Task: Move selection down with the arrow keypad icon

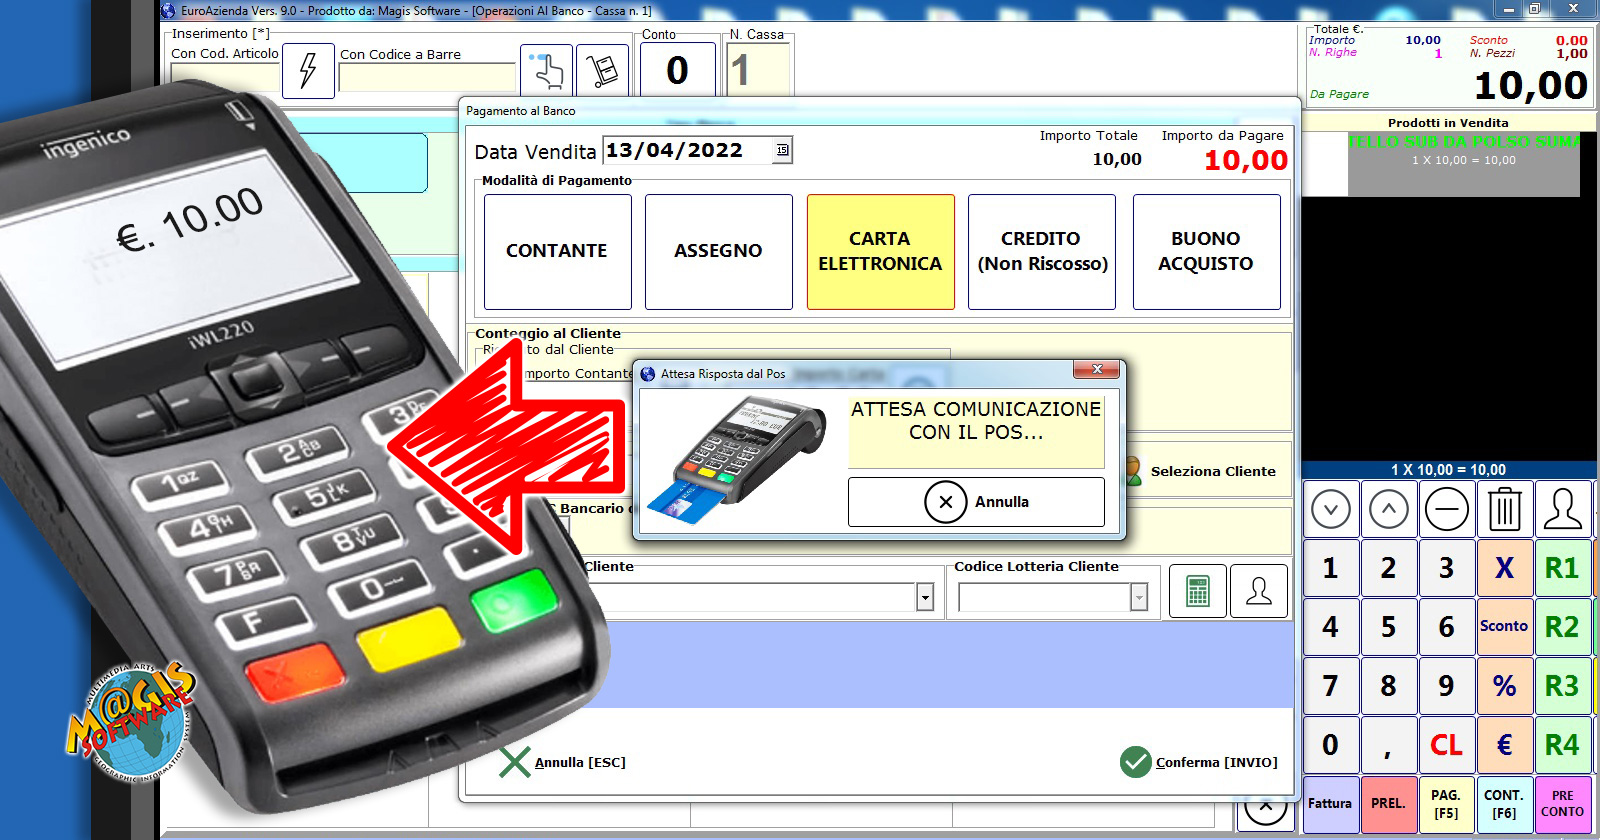Action: (x=1330, y=509)
